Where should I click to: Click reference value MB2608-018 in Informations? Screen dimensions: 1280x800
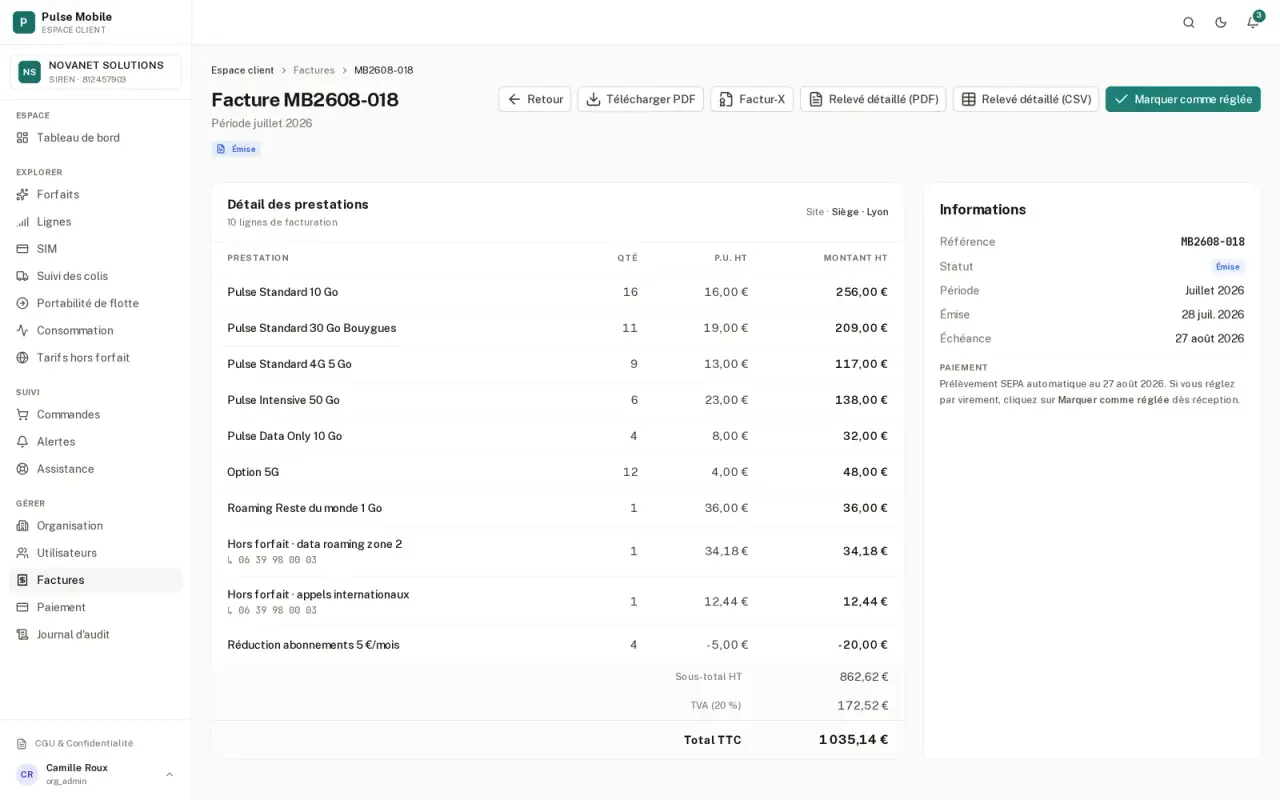(x=1212, y=242)
